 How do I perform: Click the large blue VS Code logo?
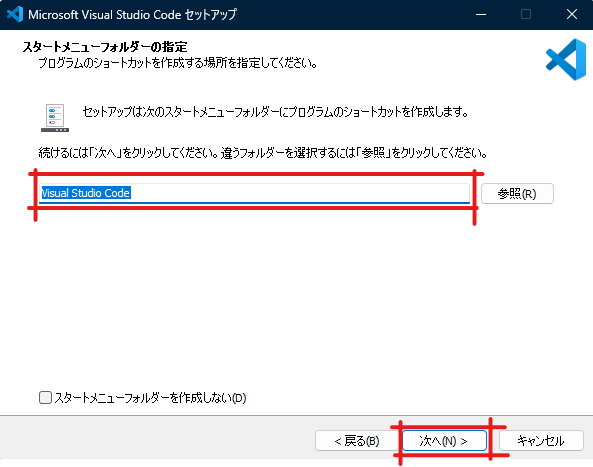click(566, 59)
